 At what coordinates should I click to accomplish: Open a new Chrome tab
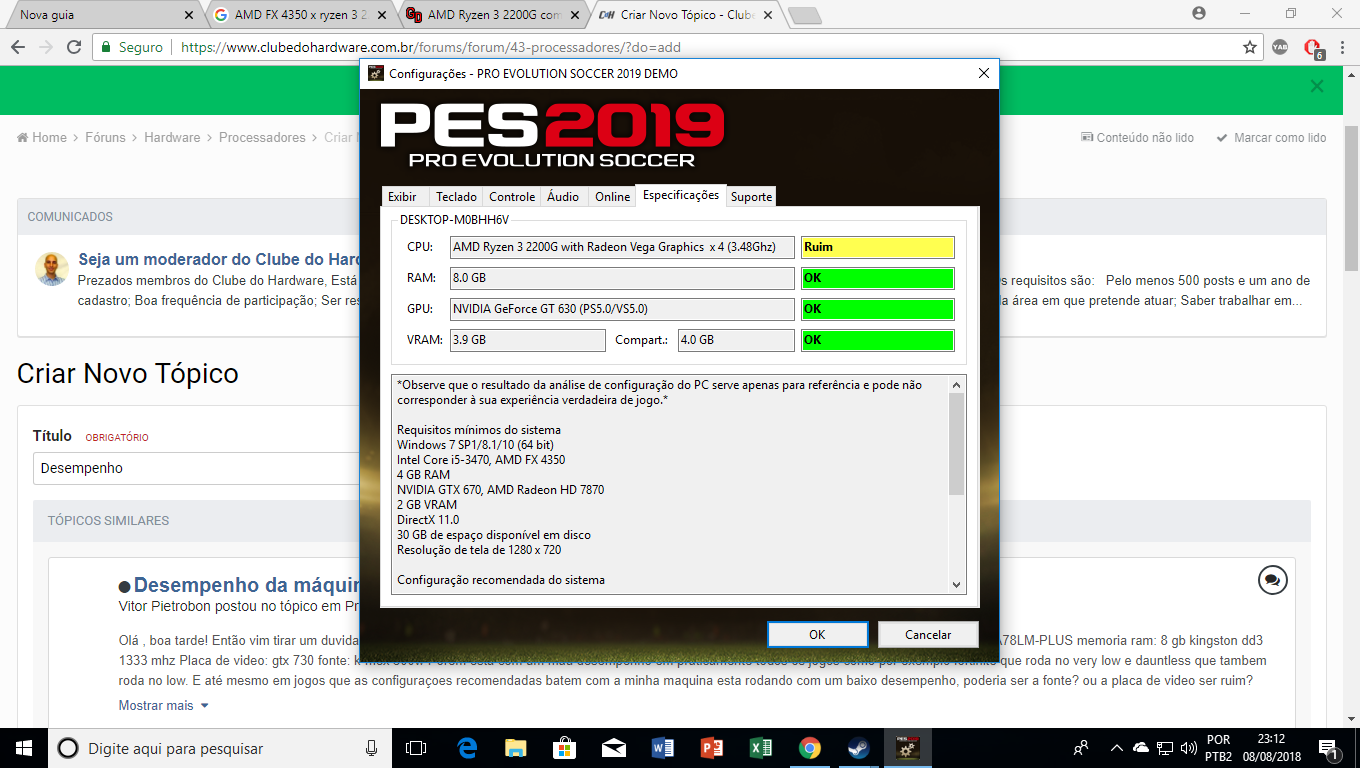804,15
